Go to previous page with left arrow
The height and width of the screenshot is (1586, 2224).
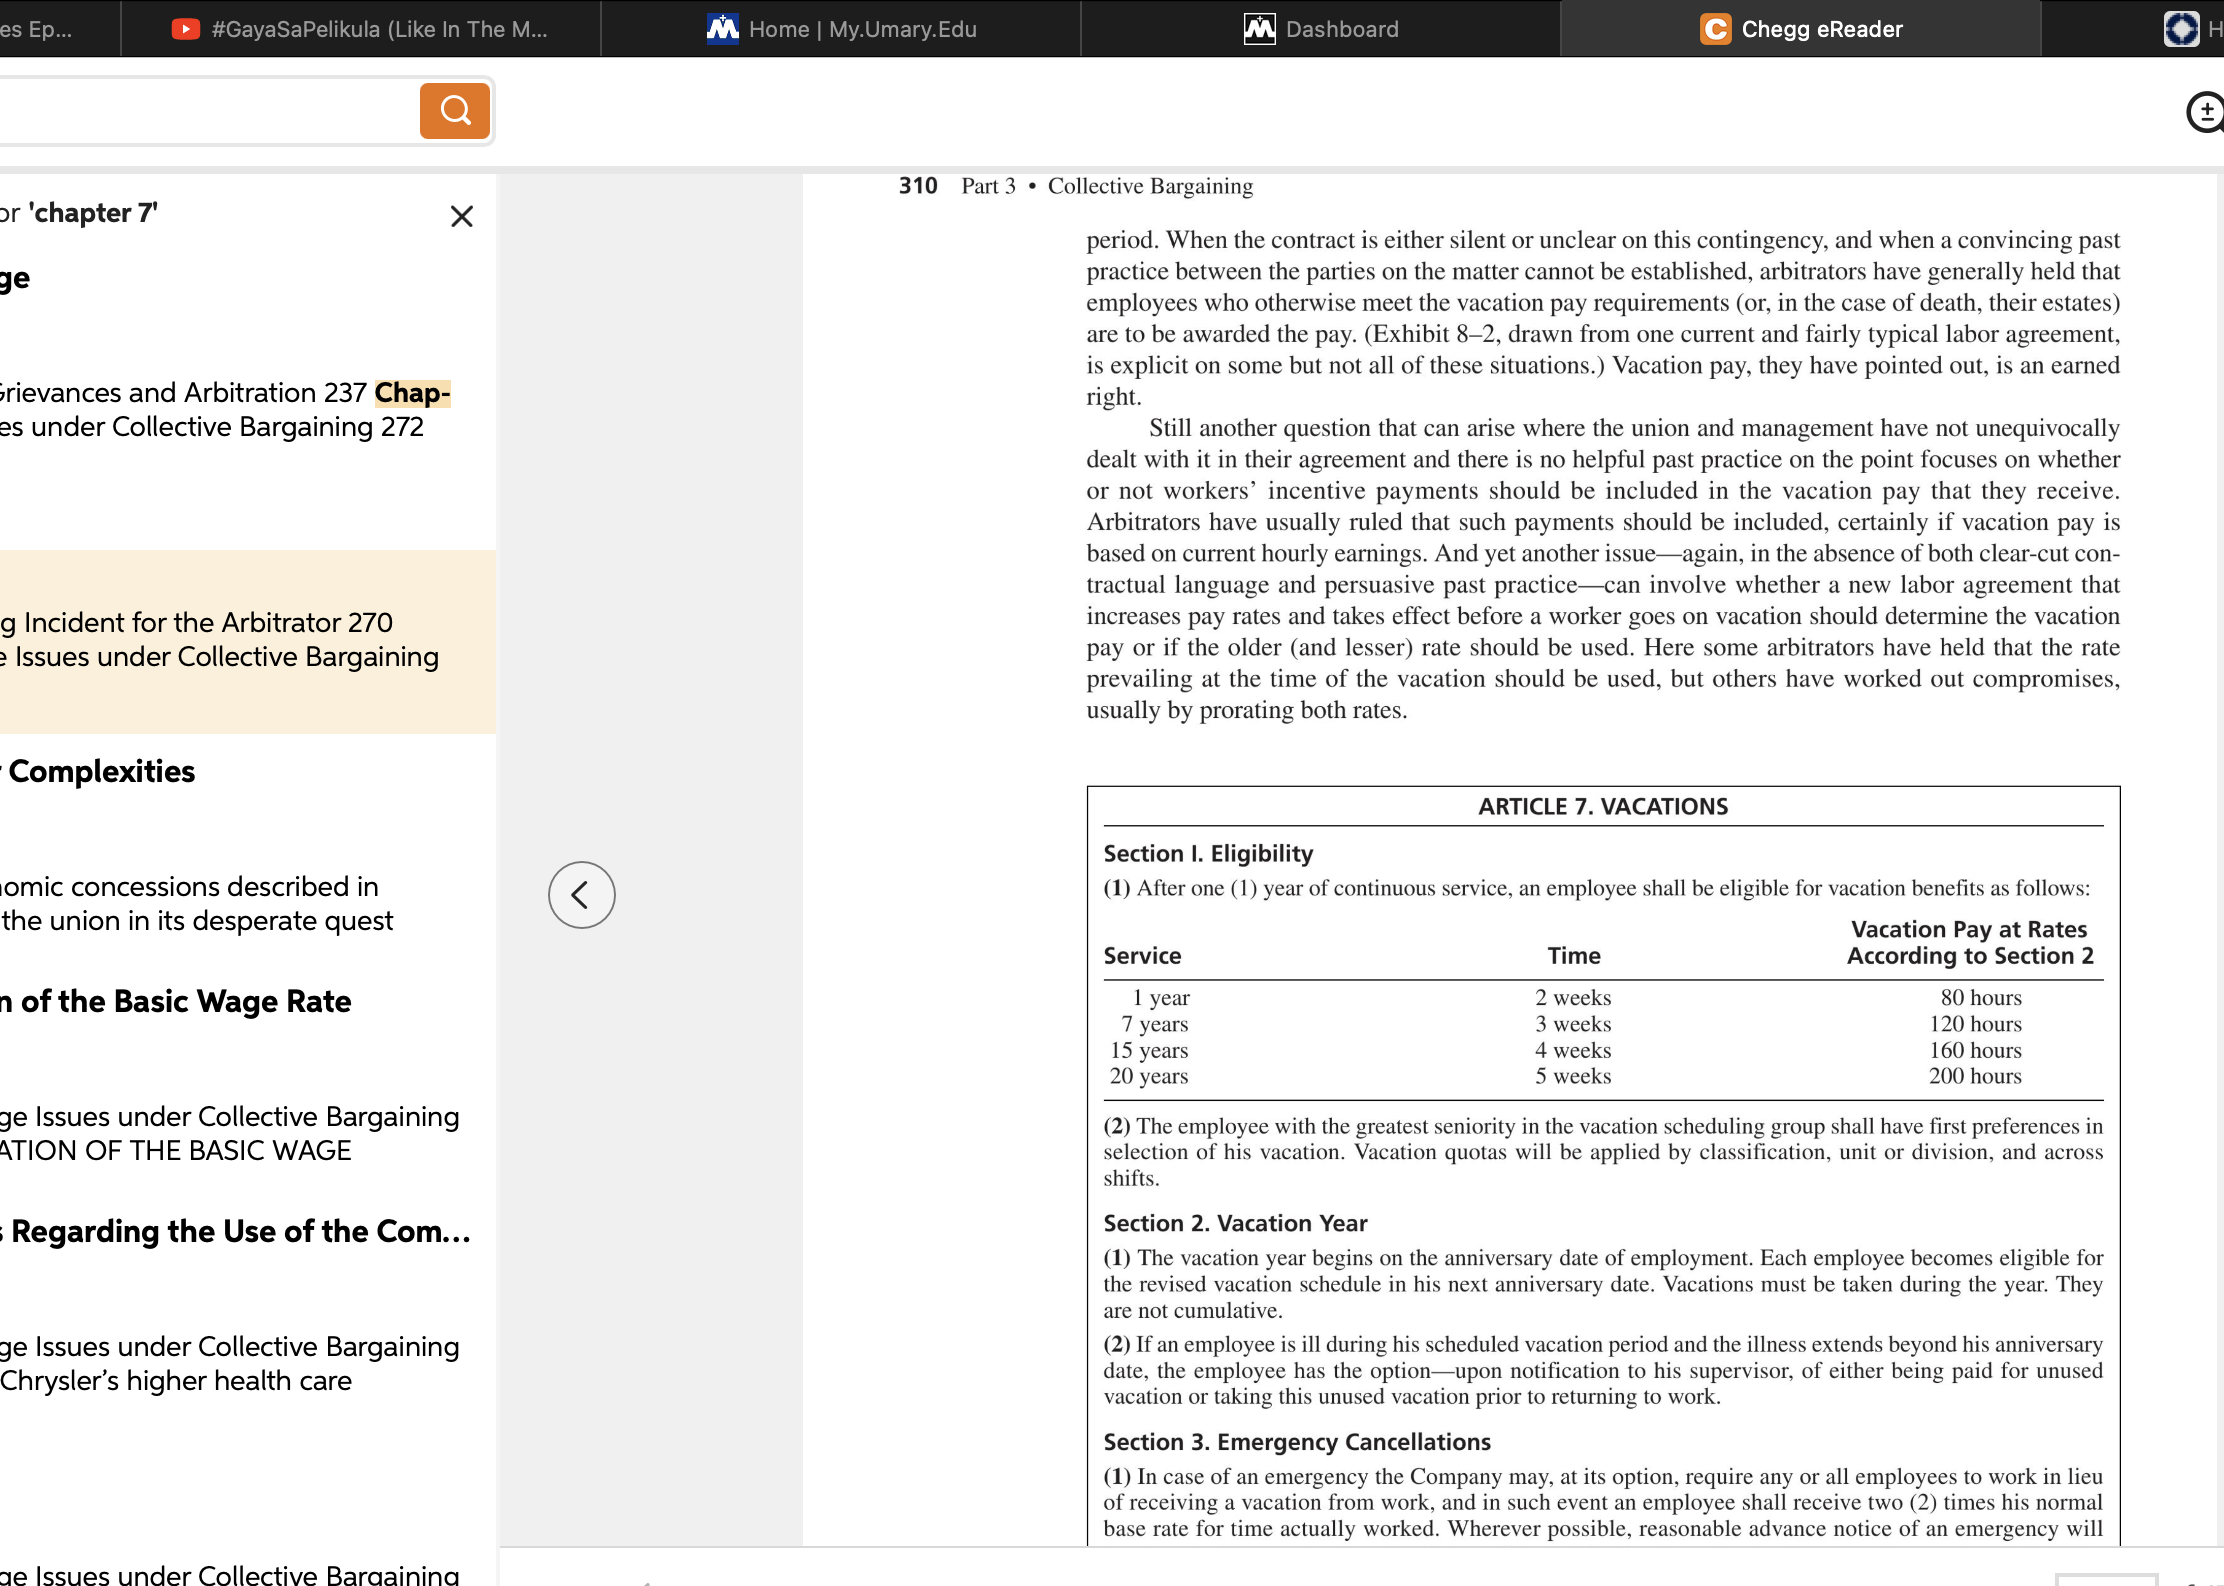tap(581, 894)
